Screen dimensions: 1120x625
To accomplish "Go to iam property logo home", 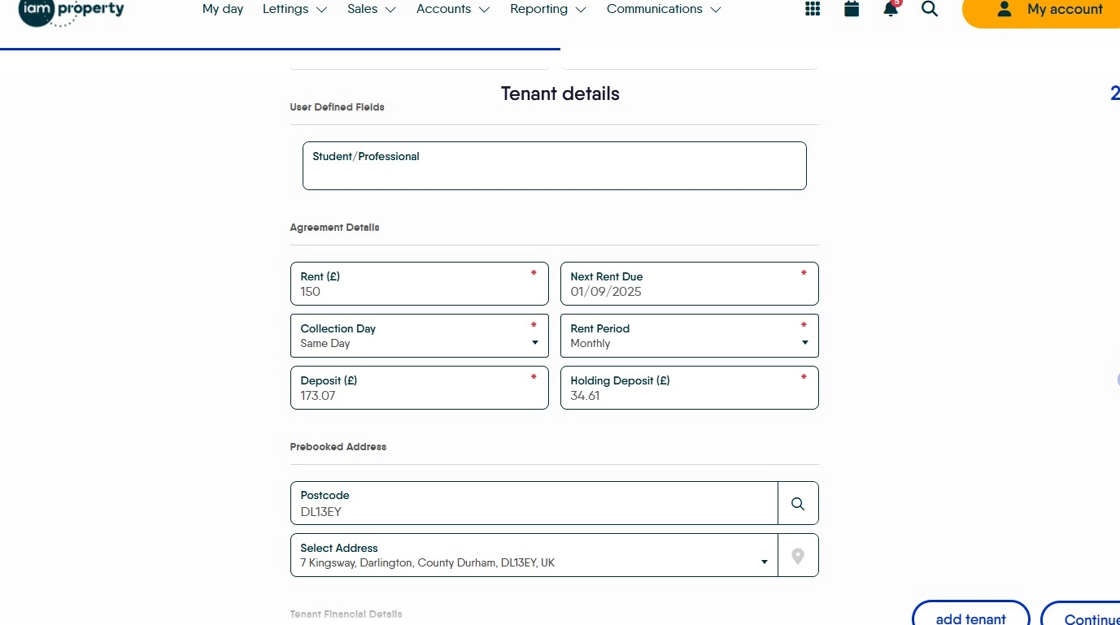I will [x=71, y=10].
